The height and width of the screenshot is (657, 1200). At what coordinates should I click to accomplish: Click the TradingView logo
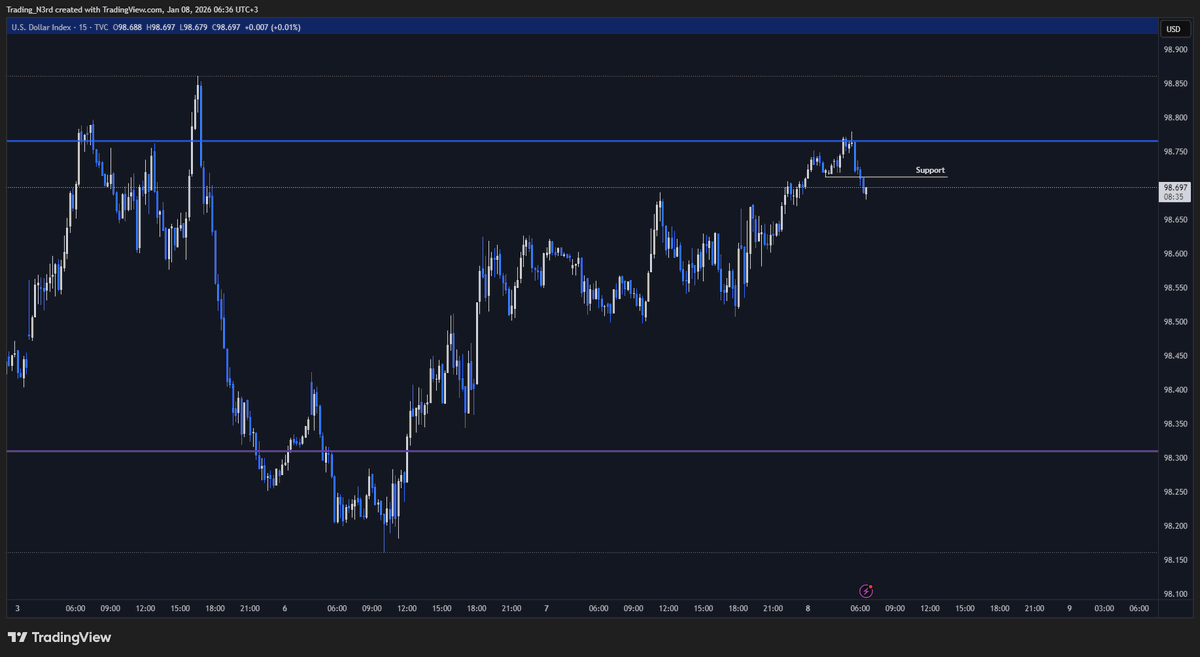point(59,637)
